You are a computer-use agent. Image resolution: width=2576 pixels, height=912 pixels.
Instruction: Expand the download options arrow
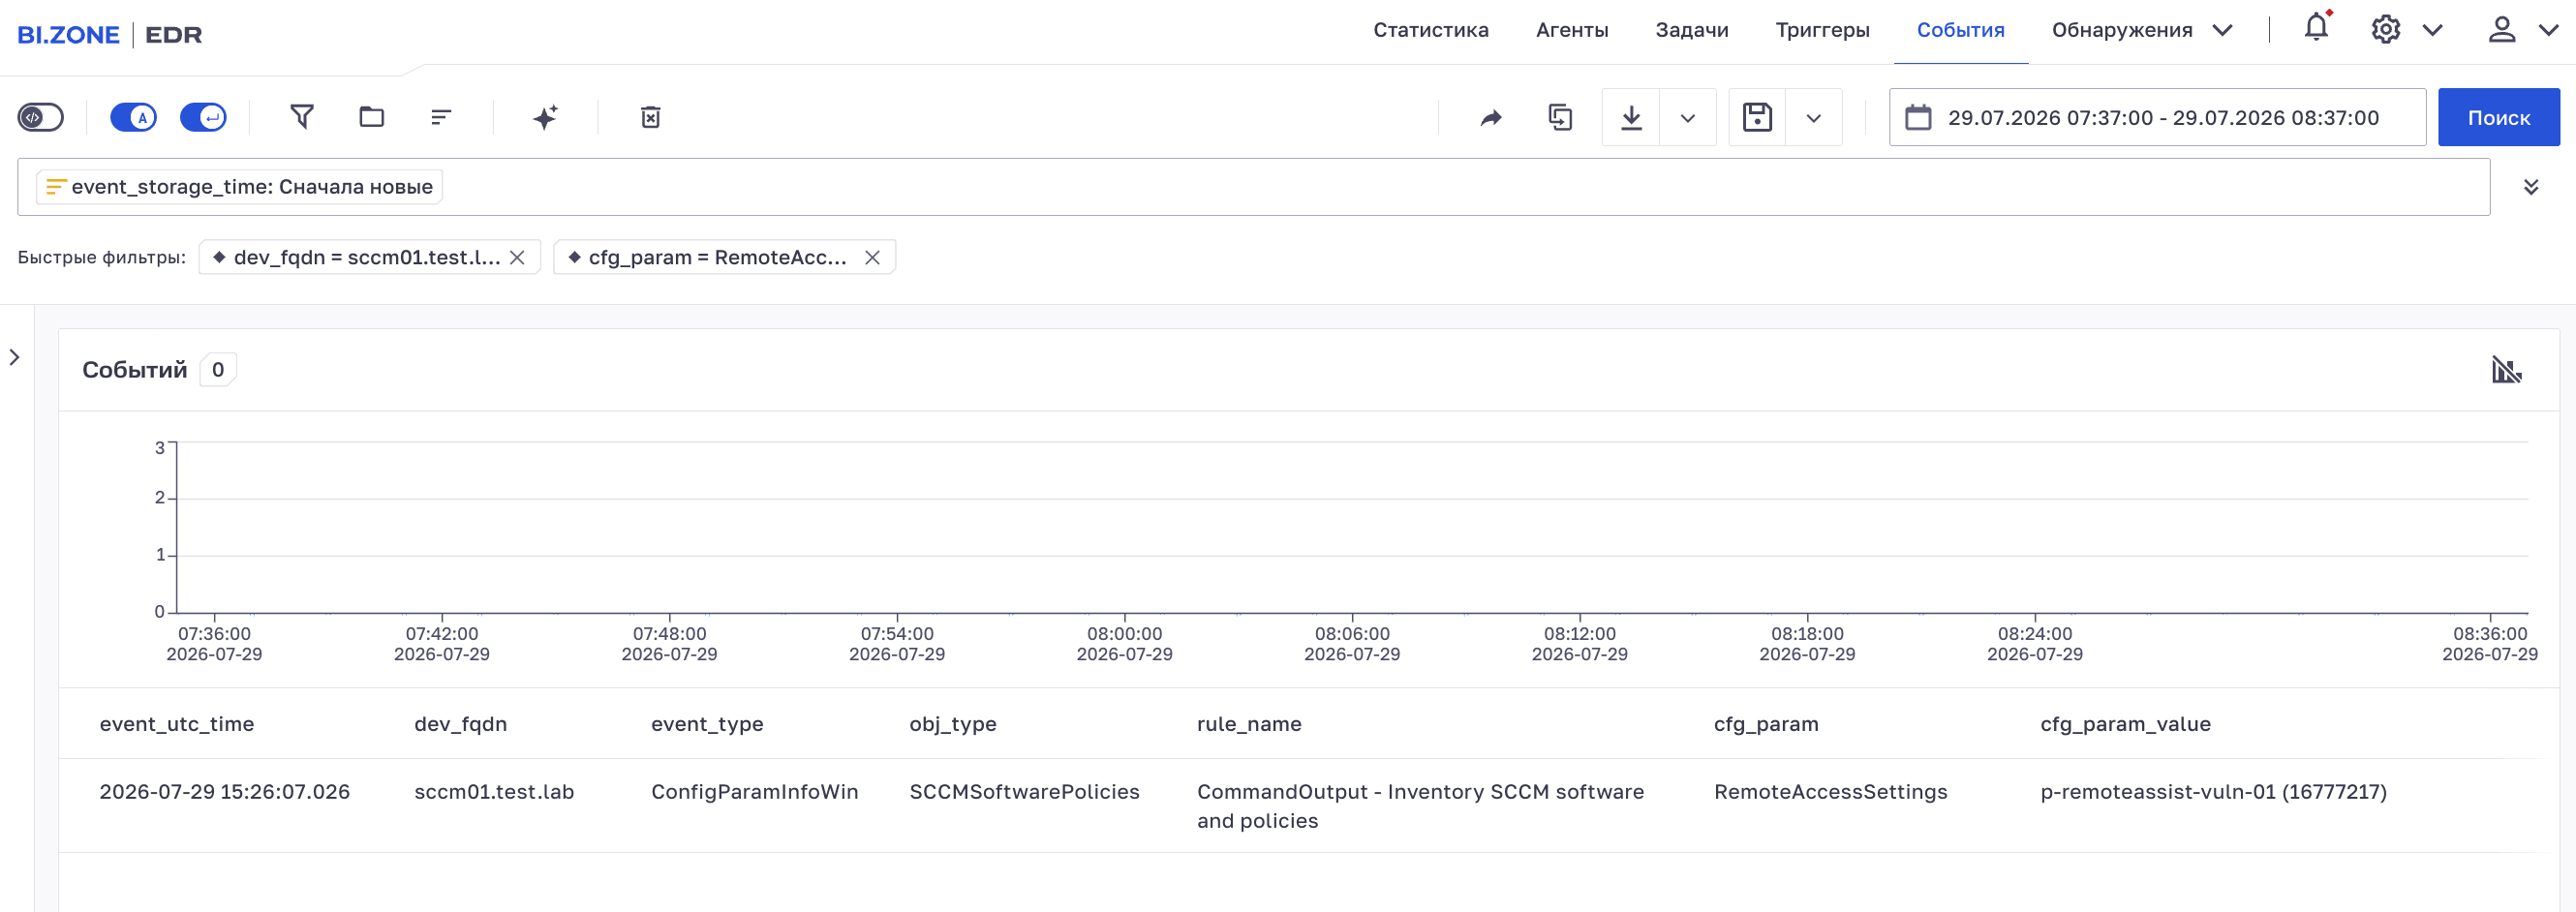(x=1688, y=117)
